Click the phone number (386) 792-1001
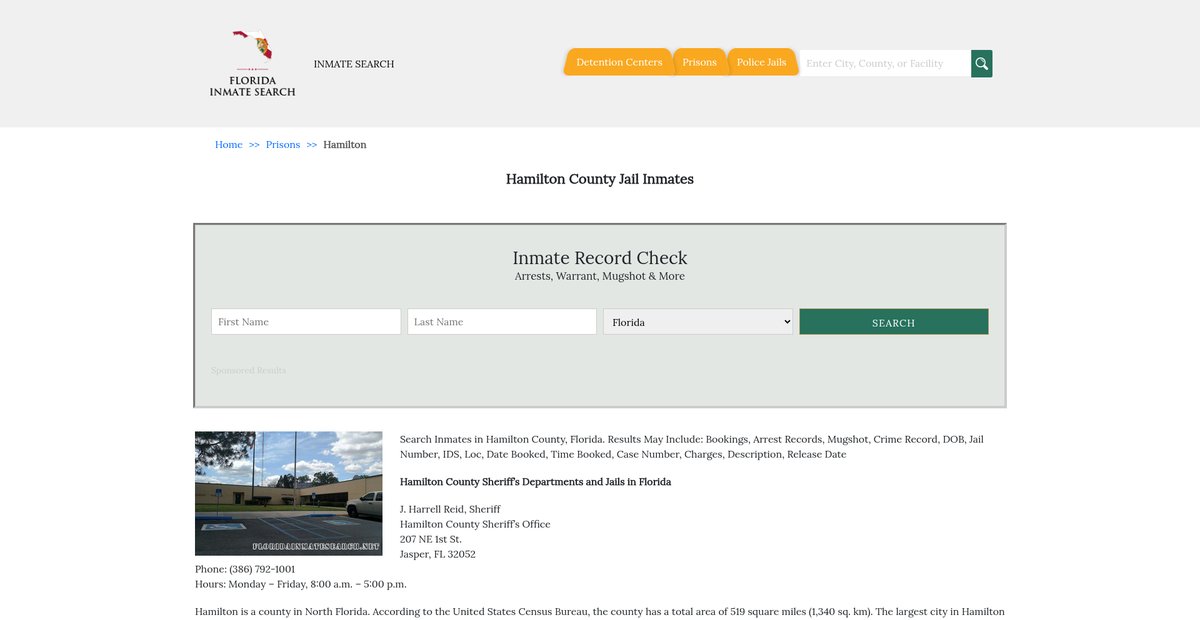Viewport: 1200px width, 620px height. pos(262,569)
